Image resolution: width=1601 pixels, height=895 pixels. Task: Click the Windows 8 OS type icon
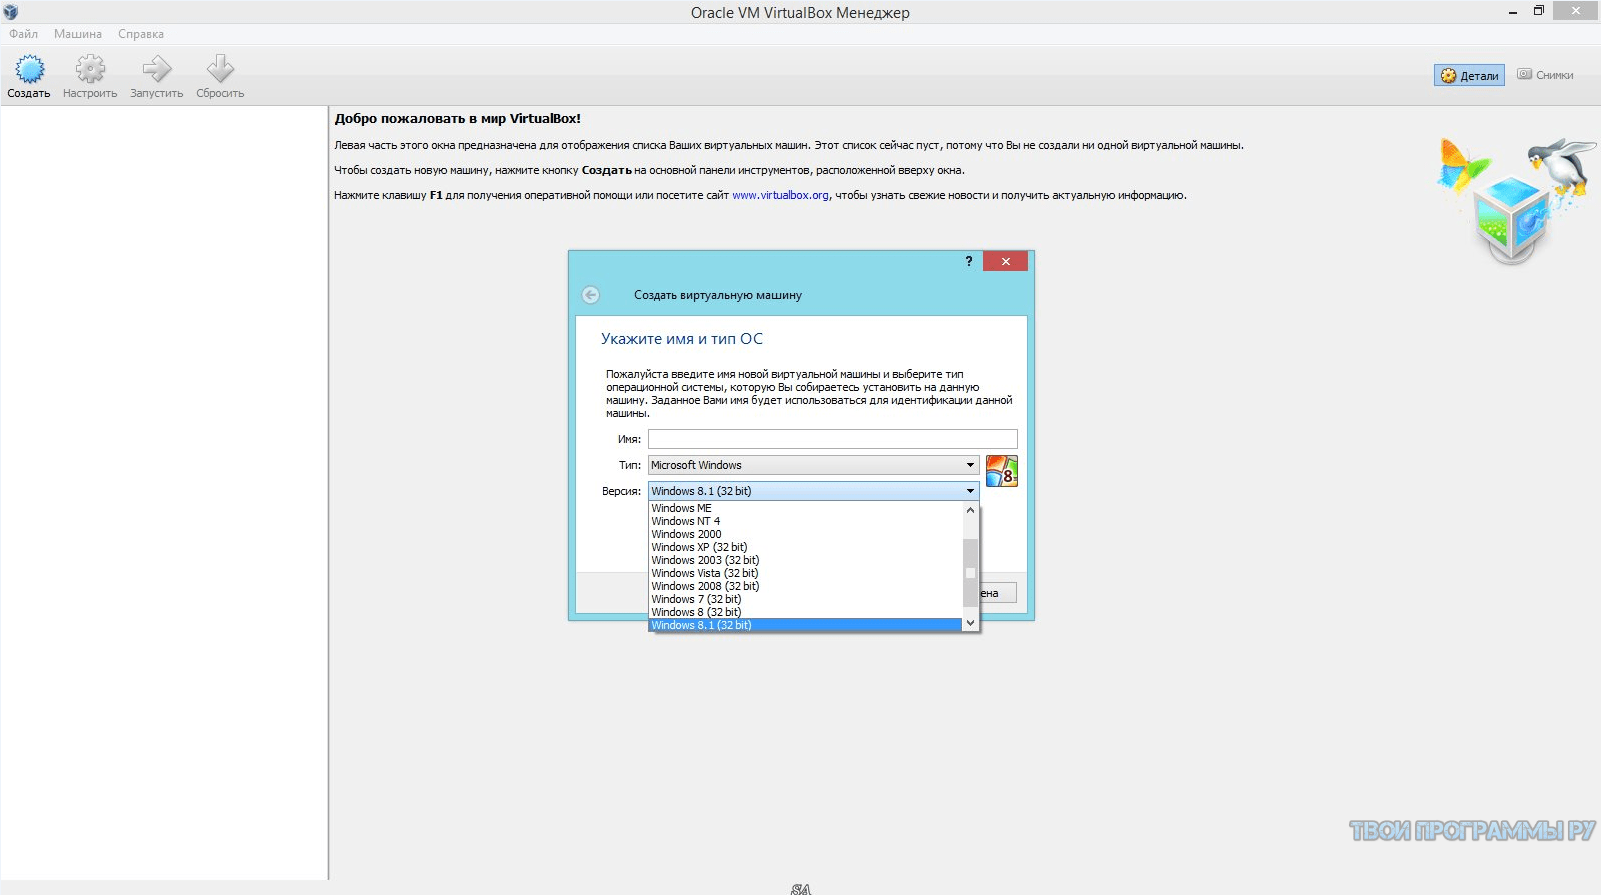click(x=1001, y=471)
